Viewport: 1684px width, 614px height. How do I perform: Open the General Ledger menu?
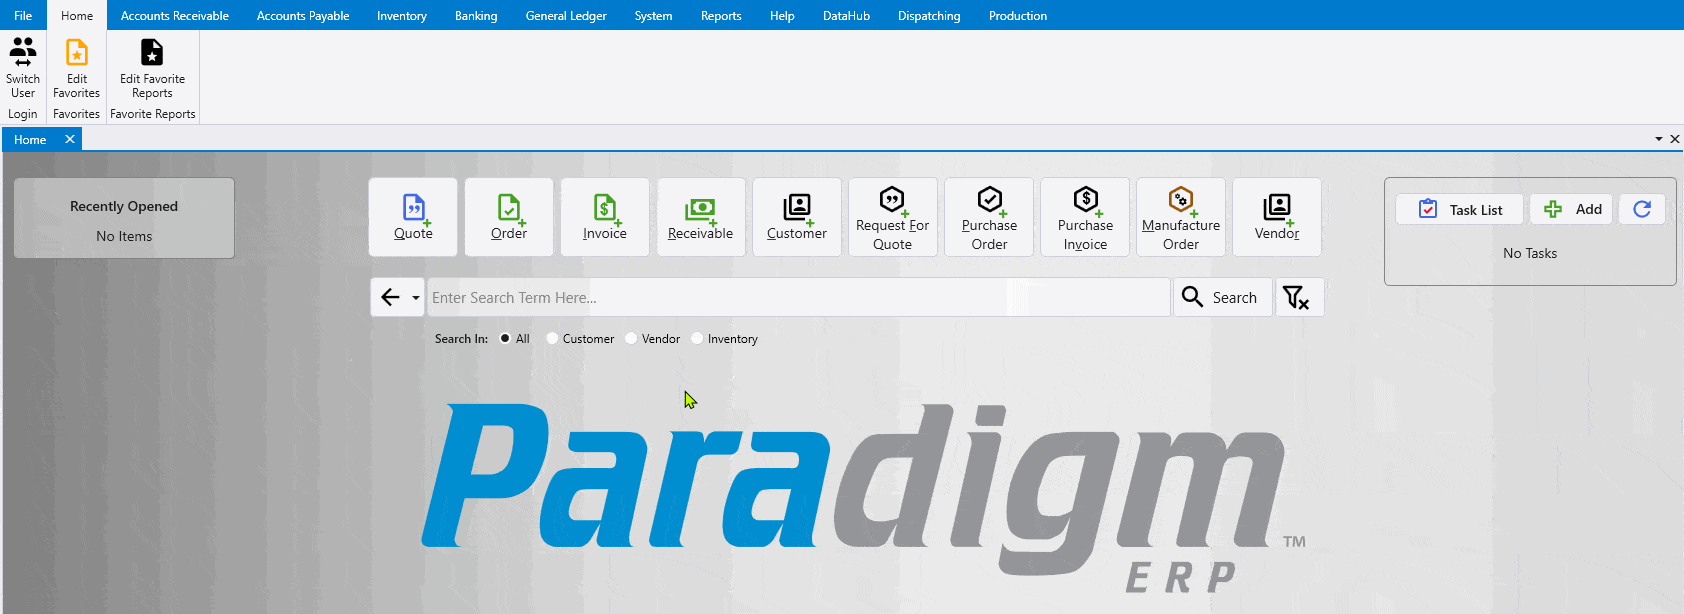566,15
